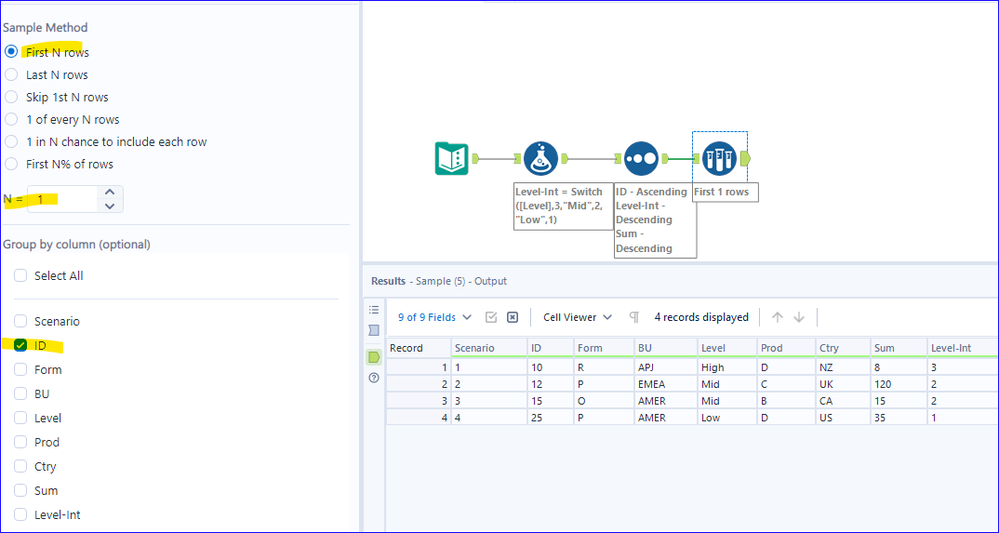999x533 pixels.
Task: Choose First N rows sample method
Action: coord(11,52)
